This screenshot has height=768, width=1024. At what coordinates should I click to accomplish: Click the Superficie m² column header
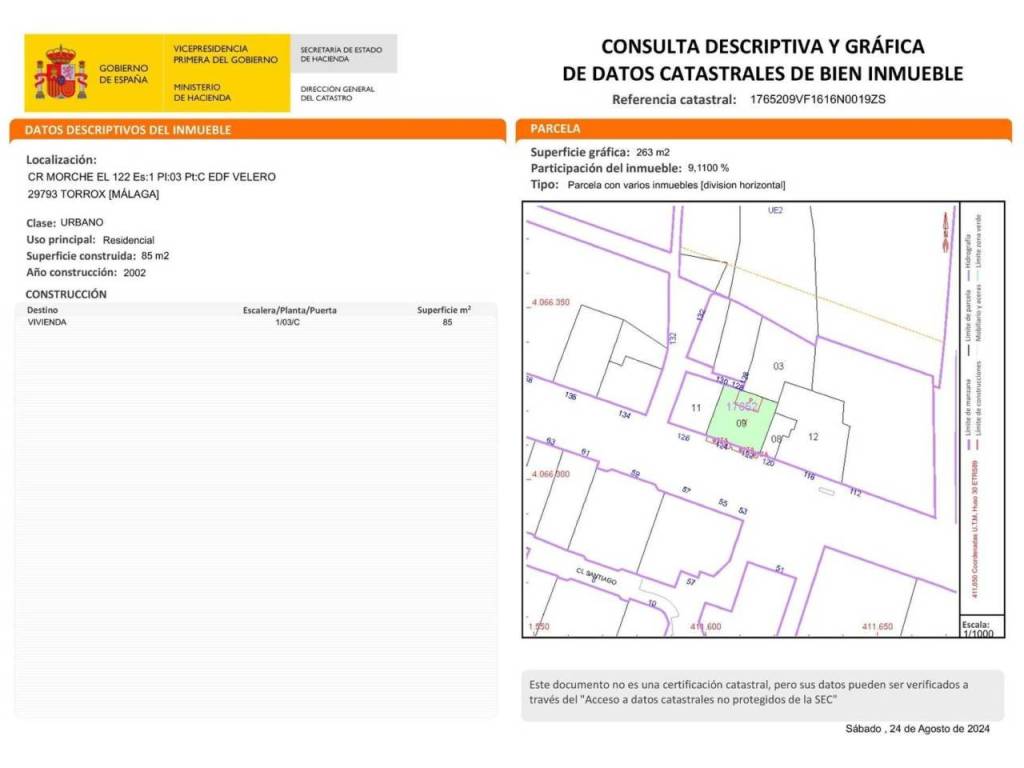point(443,310)
